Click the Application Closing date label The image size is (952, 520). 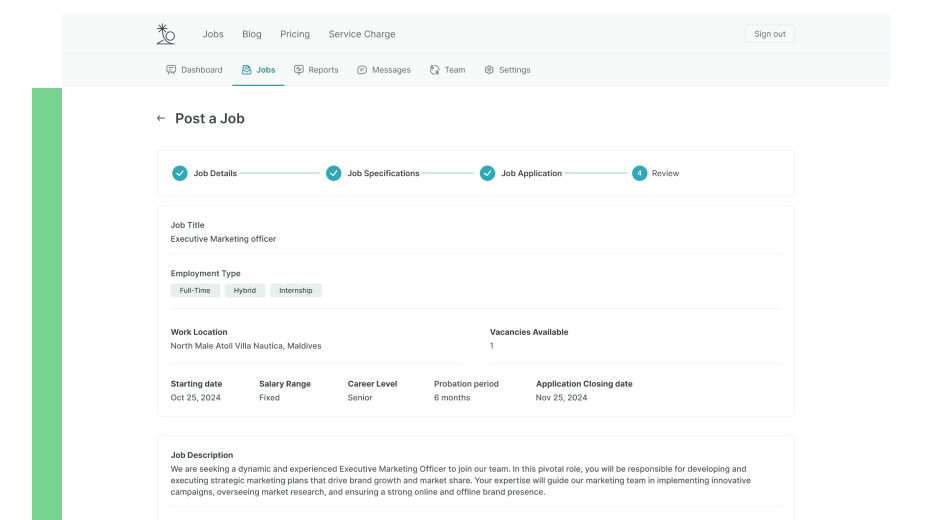tap(584, 384)
